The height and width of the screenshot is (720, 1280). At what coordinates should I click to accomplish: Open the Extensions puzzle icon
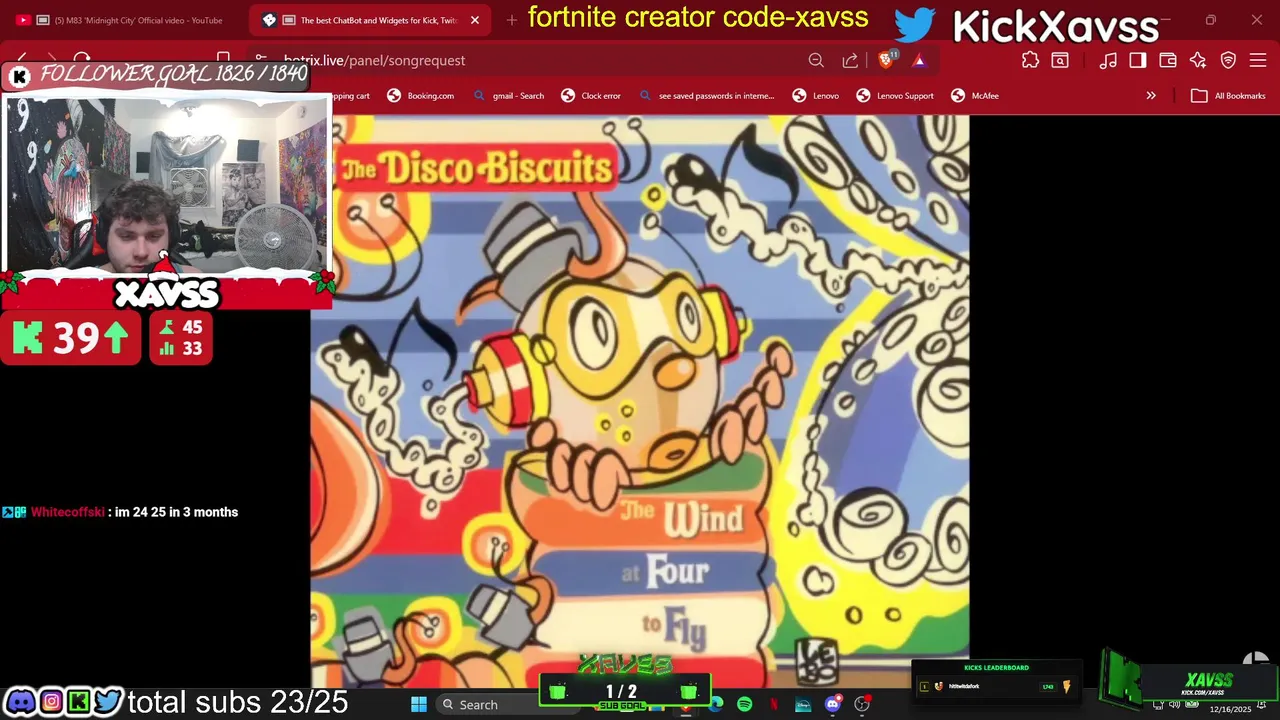point(1030,61)
